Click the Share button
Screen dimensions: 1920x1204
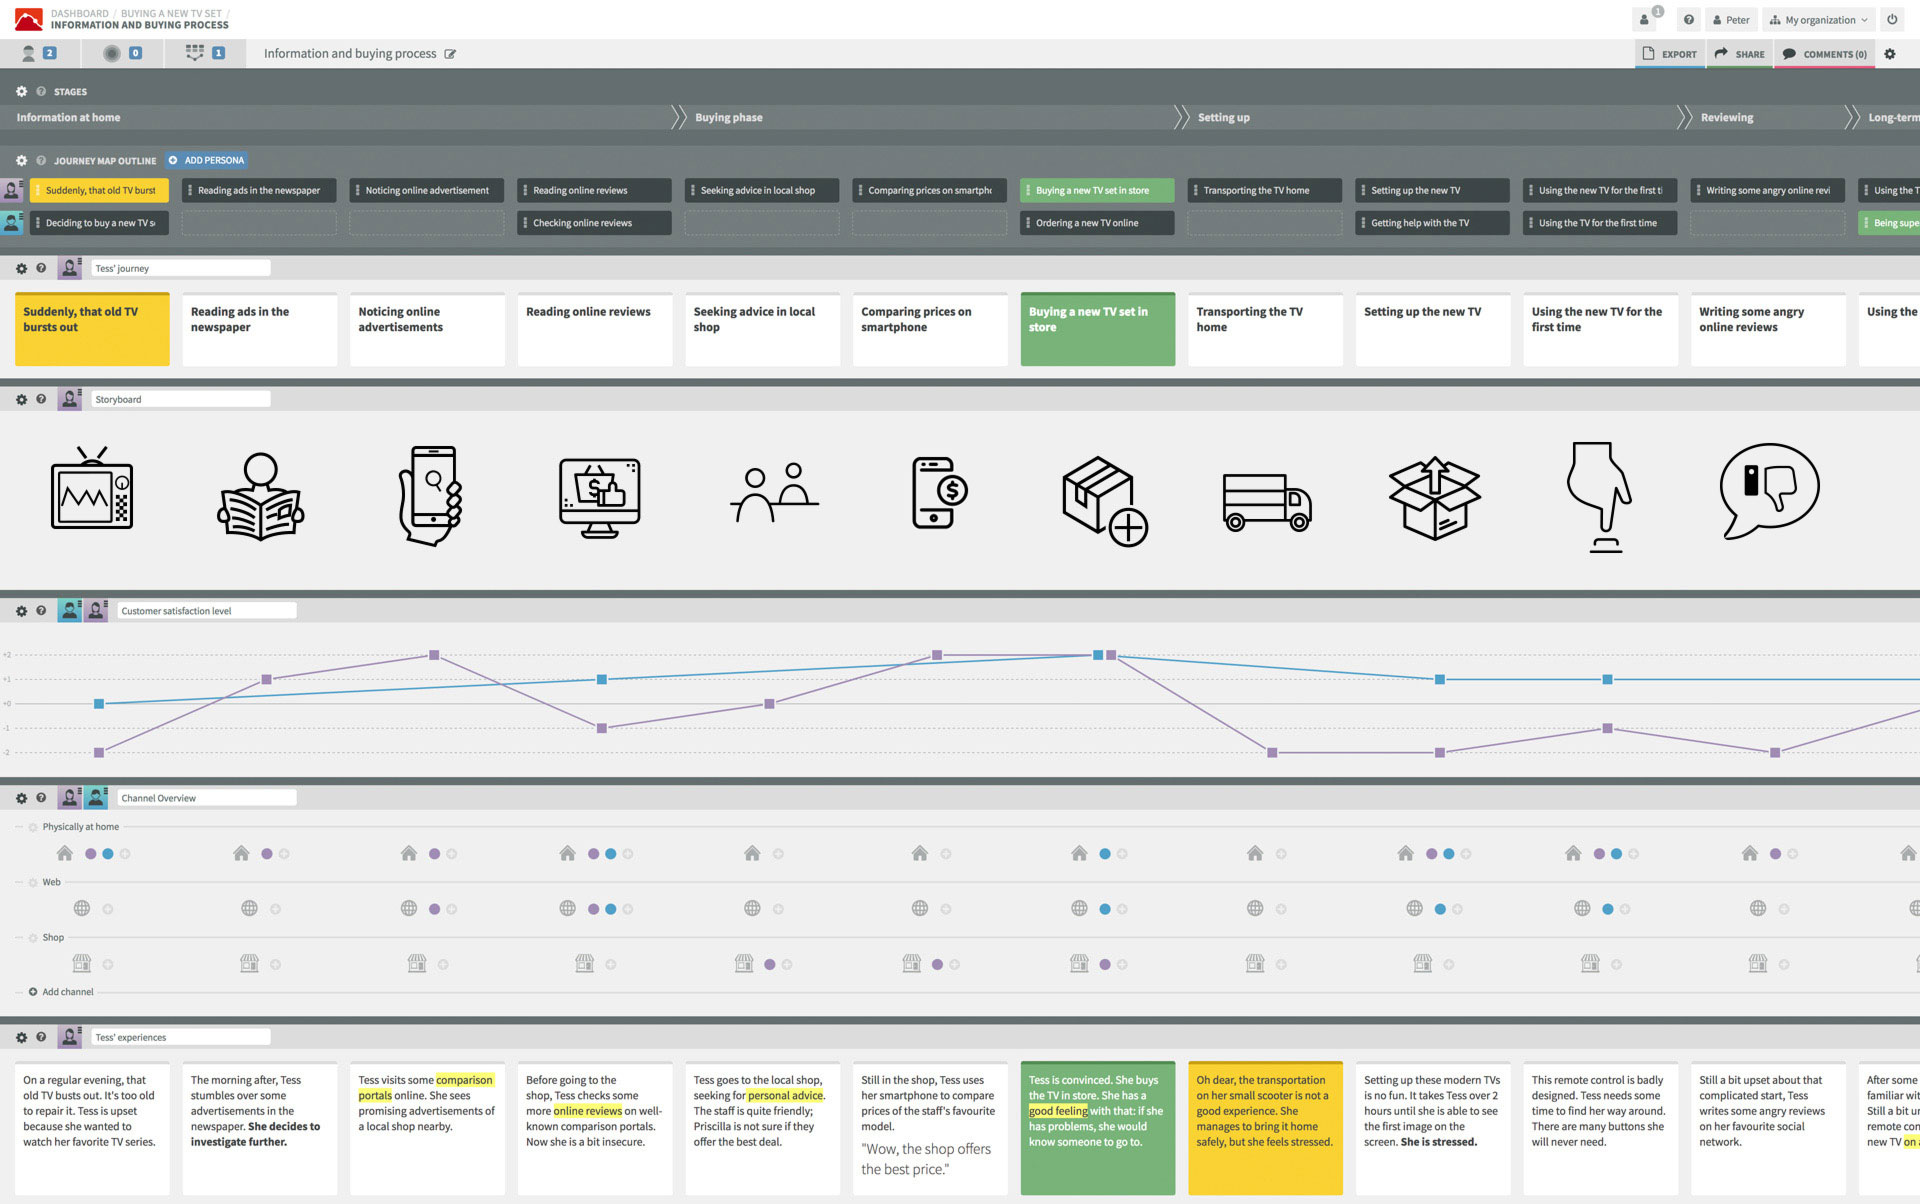pyautogui.click(x=1739, y=54)
